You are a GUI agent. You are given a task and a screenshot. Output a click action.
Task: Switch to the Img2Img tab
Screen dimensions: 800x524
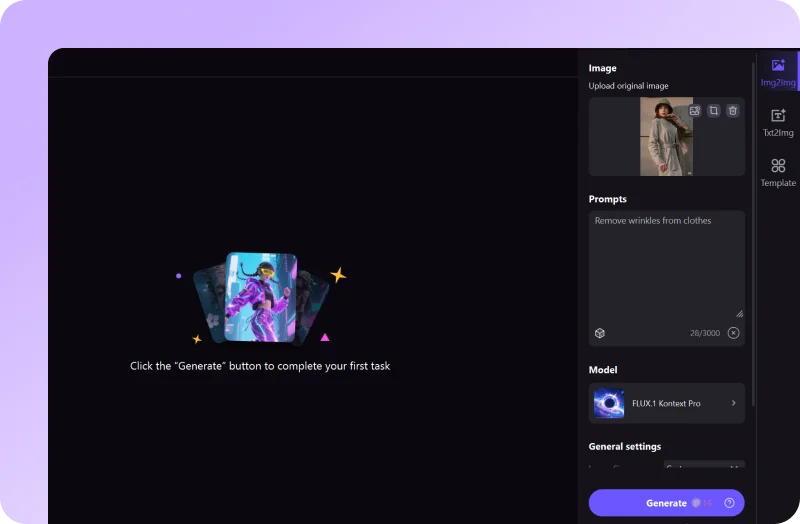(778, 72)
